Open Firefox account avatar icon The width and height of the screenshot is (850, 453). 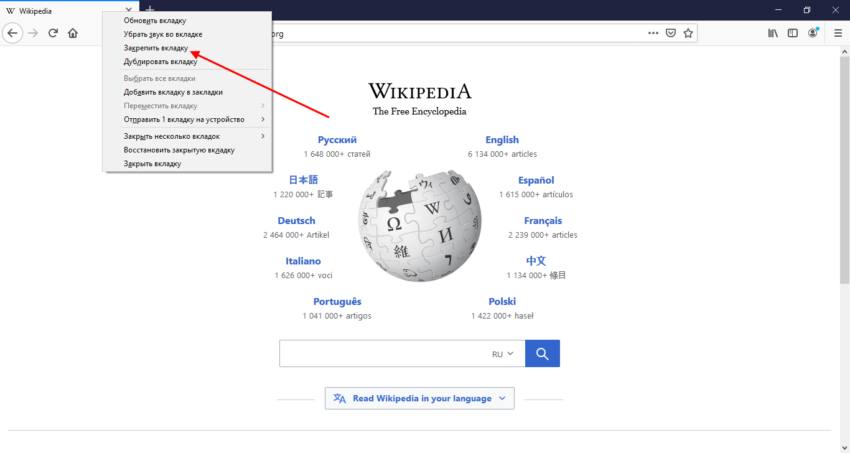813,33
